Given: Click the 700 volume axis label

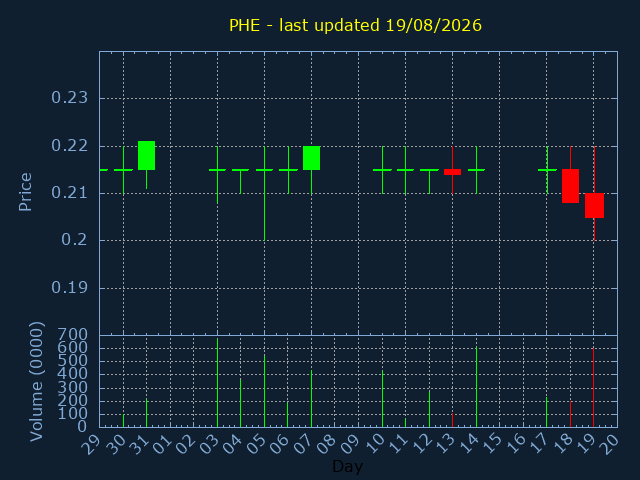Looking at the screenshot, I should (x=73, y=335).
